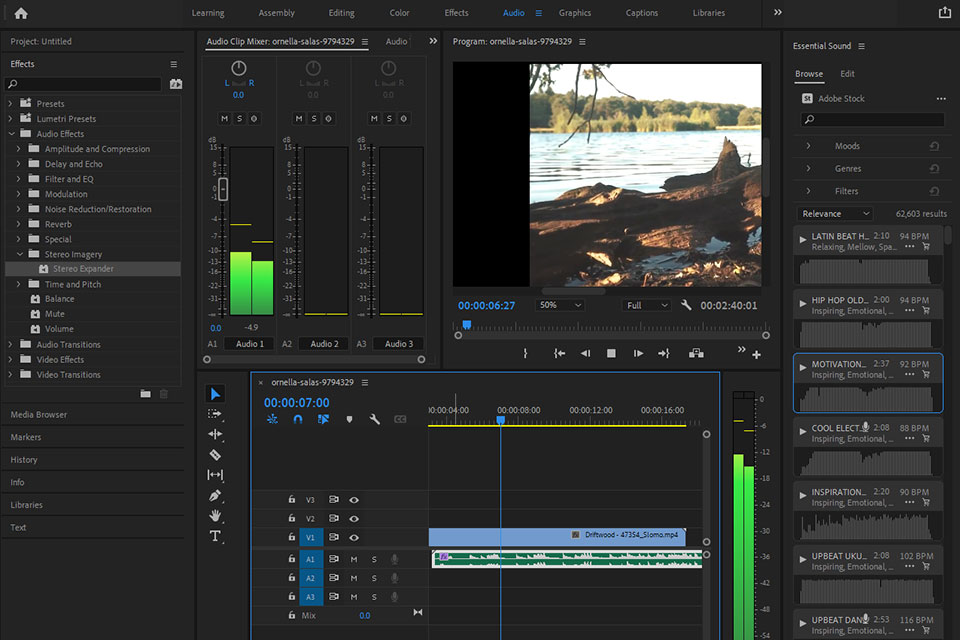Toggle visibility of track V3
Image resolution: width=960 pixels, height=640 pixels.
pos(354,500)
